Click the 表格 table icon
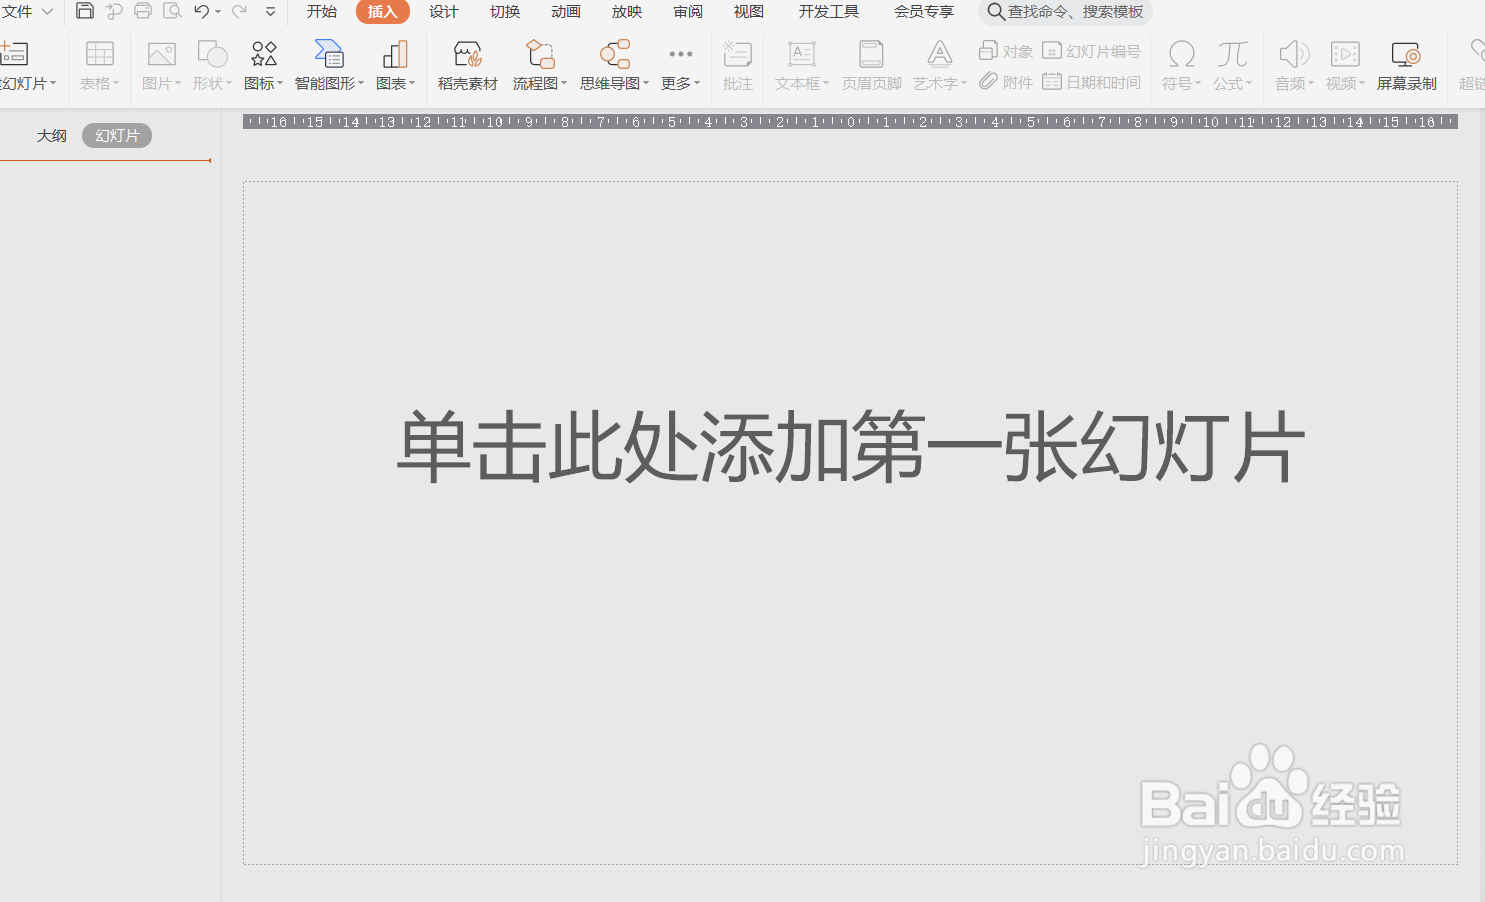The width and height of the screenshot is (1485, 902). pos(100,54)
